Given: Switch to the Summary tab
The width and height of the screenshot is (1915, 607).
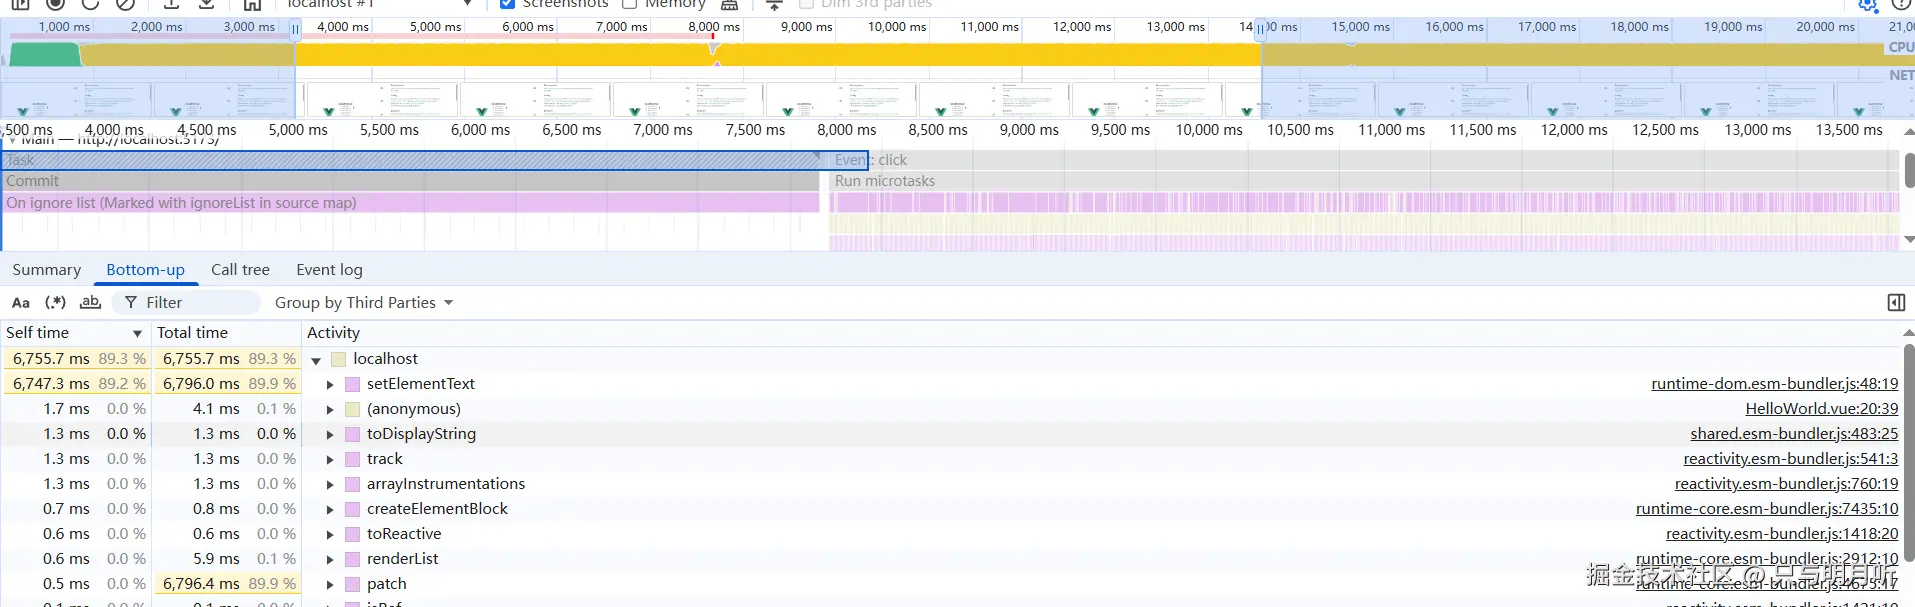Looking at the screenshot, I should pyautogui.click(x=46, y=269).
